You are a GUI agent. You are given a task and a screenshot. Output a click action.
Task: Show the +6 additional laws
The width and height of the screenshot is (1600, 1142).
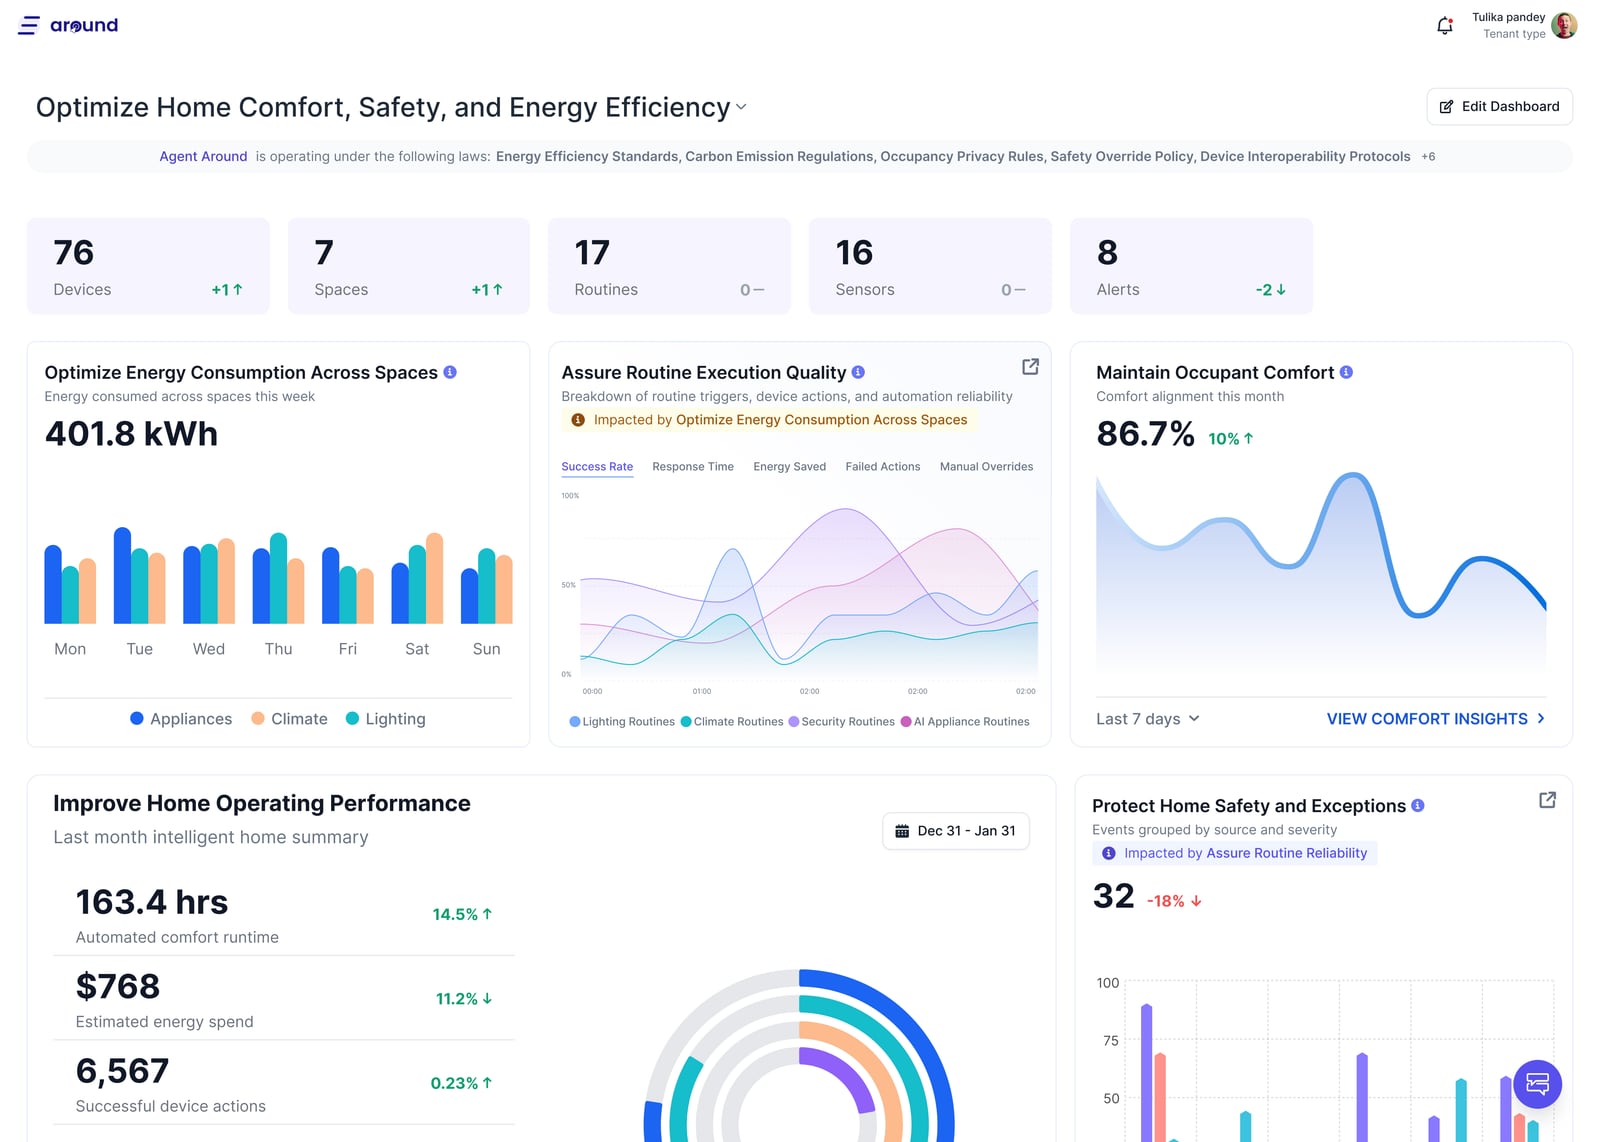point(1428,156)
